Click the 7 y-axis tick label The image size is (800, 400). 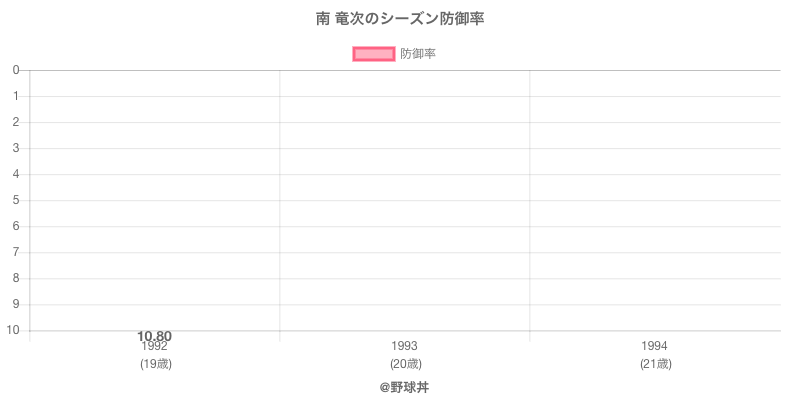17,252
